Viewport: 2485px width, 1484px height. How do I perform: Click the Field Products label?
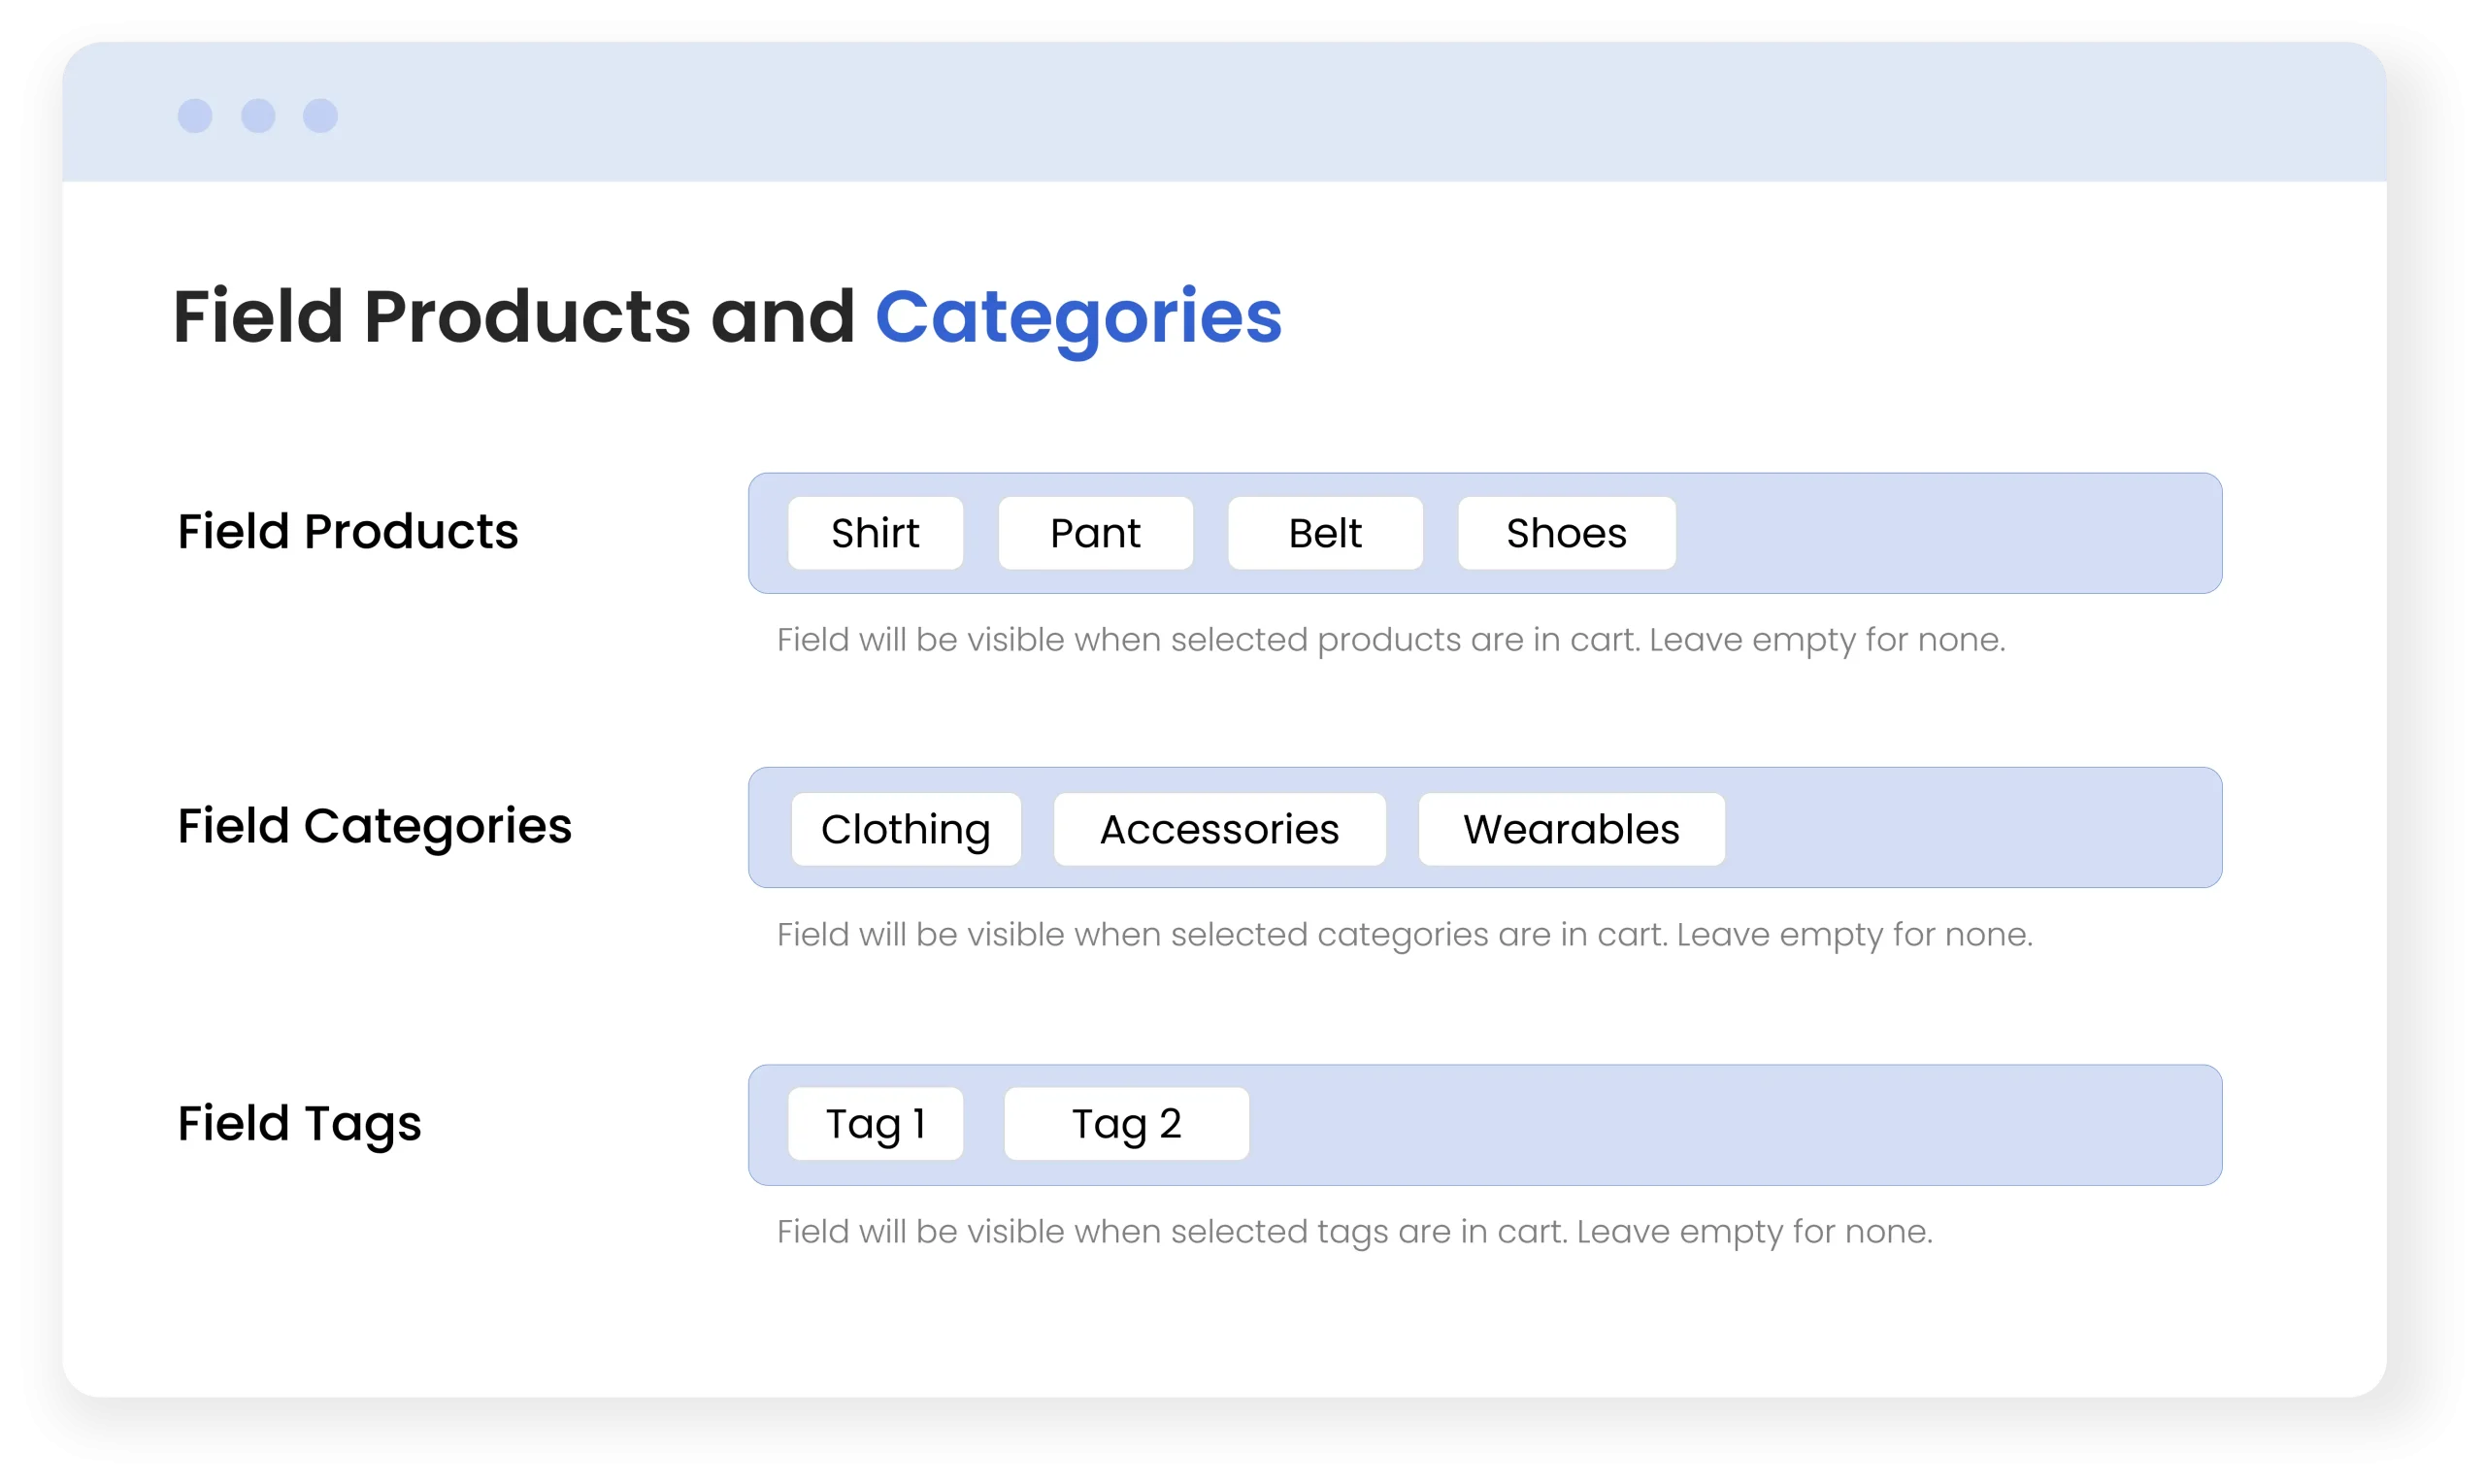(348, 531)
